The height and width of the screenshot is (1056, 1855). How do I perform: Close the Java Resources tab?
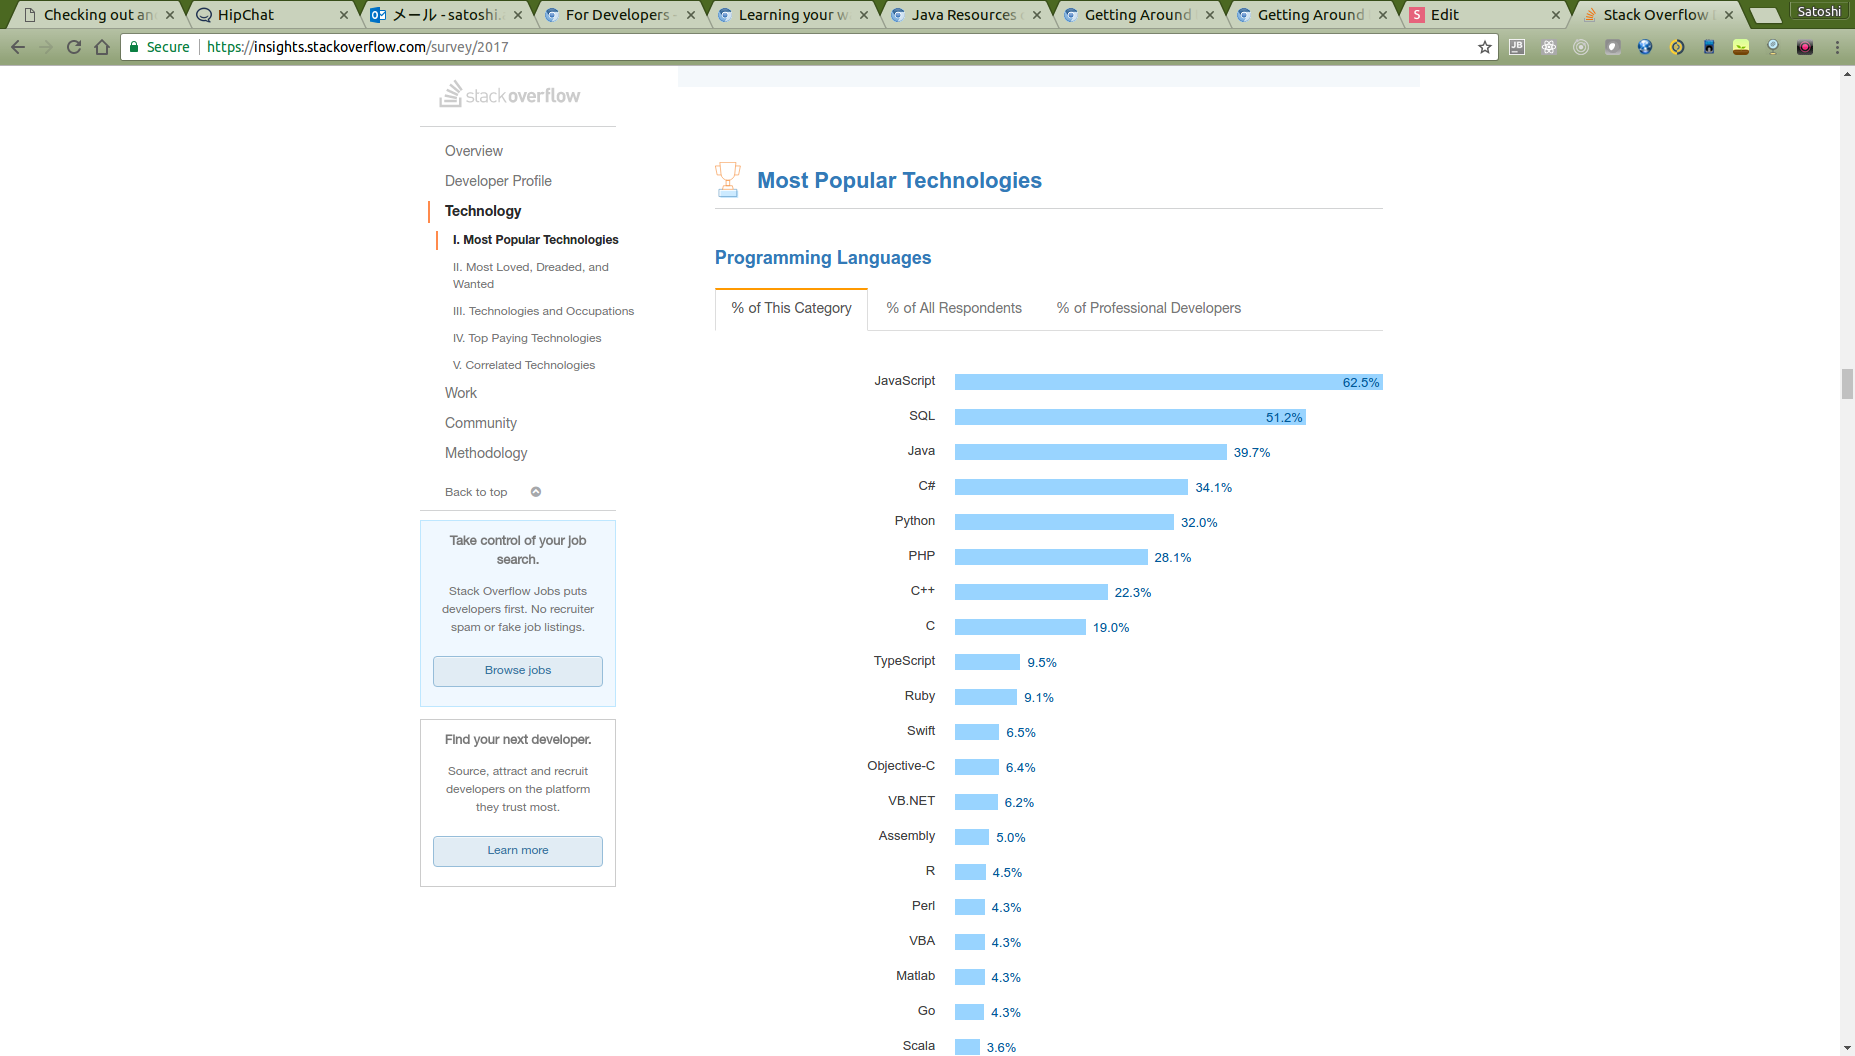1037,15
